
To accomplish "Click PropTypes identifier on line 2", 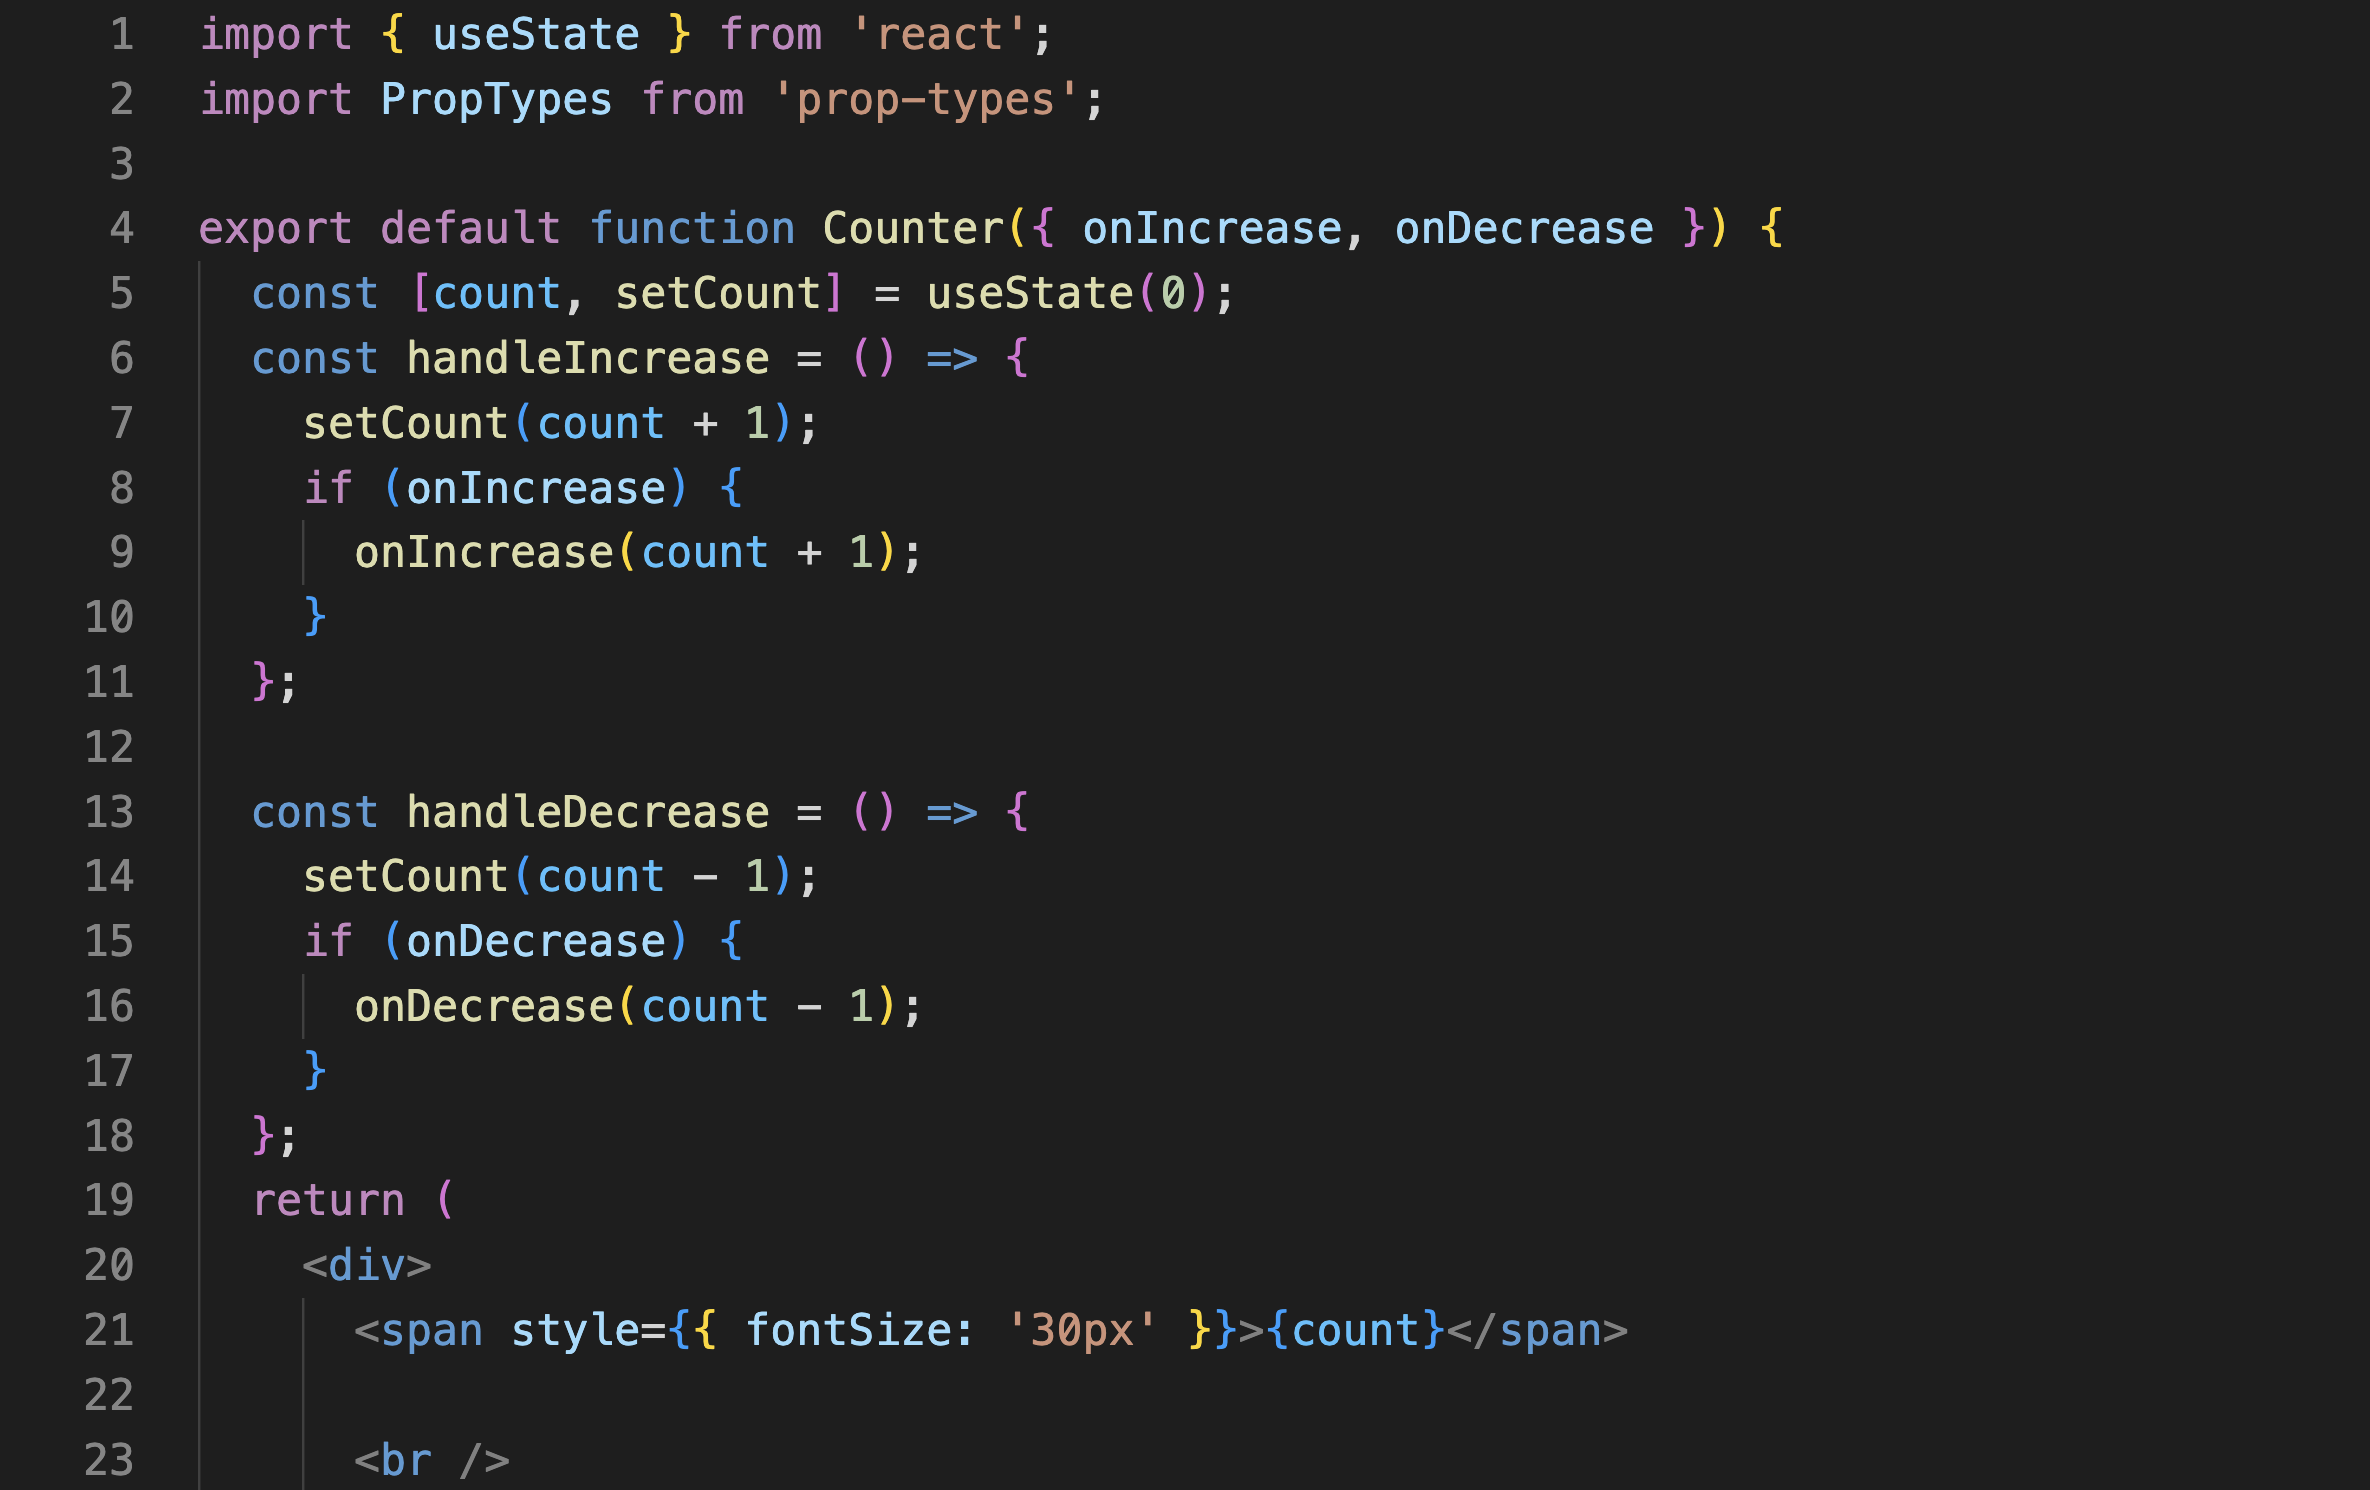I will (496, 100).
